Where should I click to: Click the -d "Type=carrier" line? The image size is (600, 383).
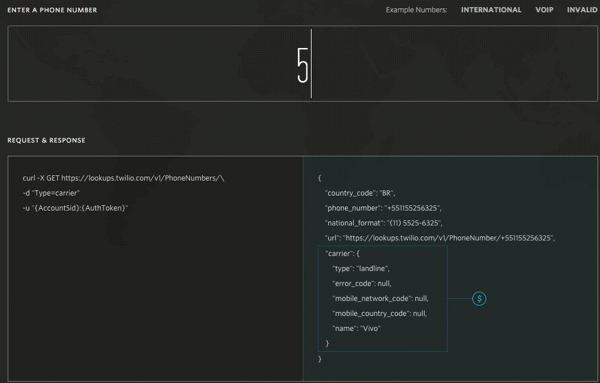click(51, 193)
